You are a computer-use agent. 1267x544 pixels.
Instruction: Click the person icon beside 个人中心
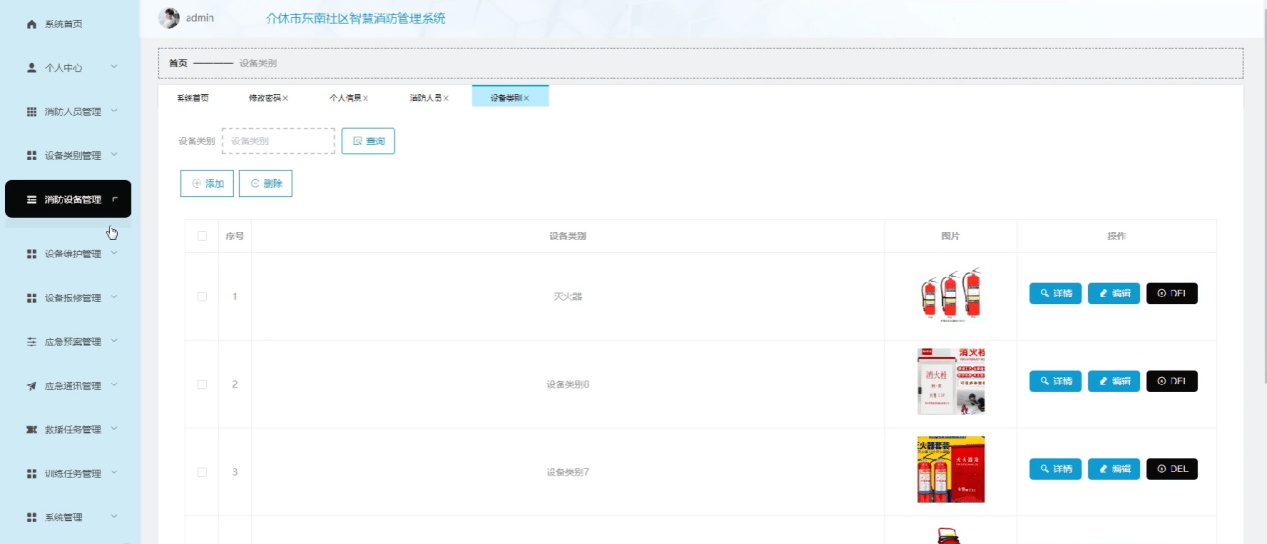tap(31, 68)
